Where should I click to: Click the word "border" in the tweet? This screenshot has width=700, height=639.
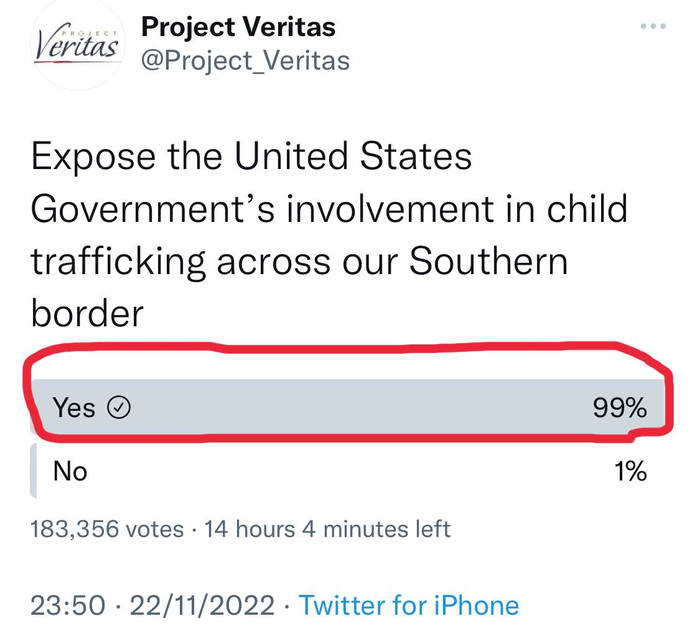[88, 313]
